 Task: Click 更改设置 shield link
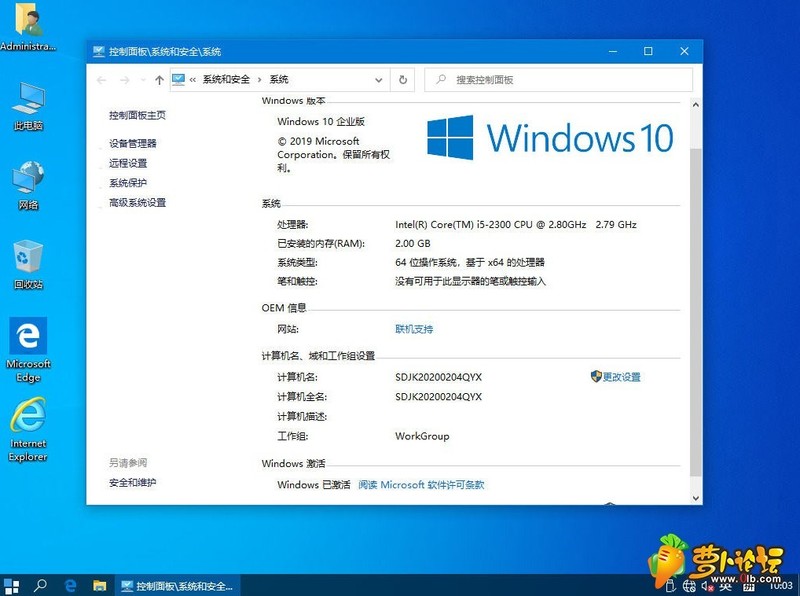pyautogui.click(x=615, y=377)
